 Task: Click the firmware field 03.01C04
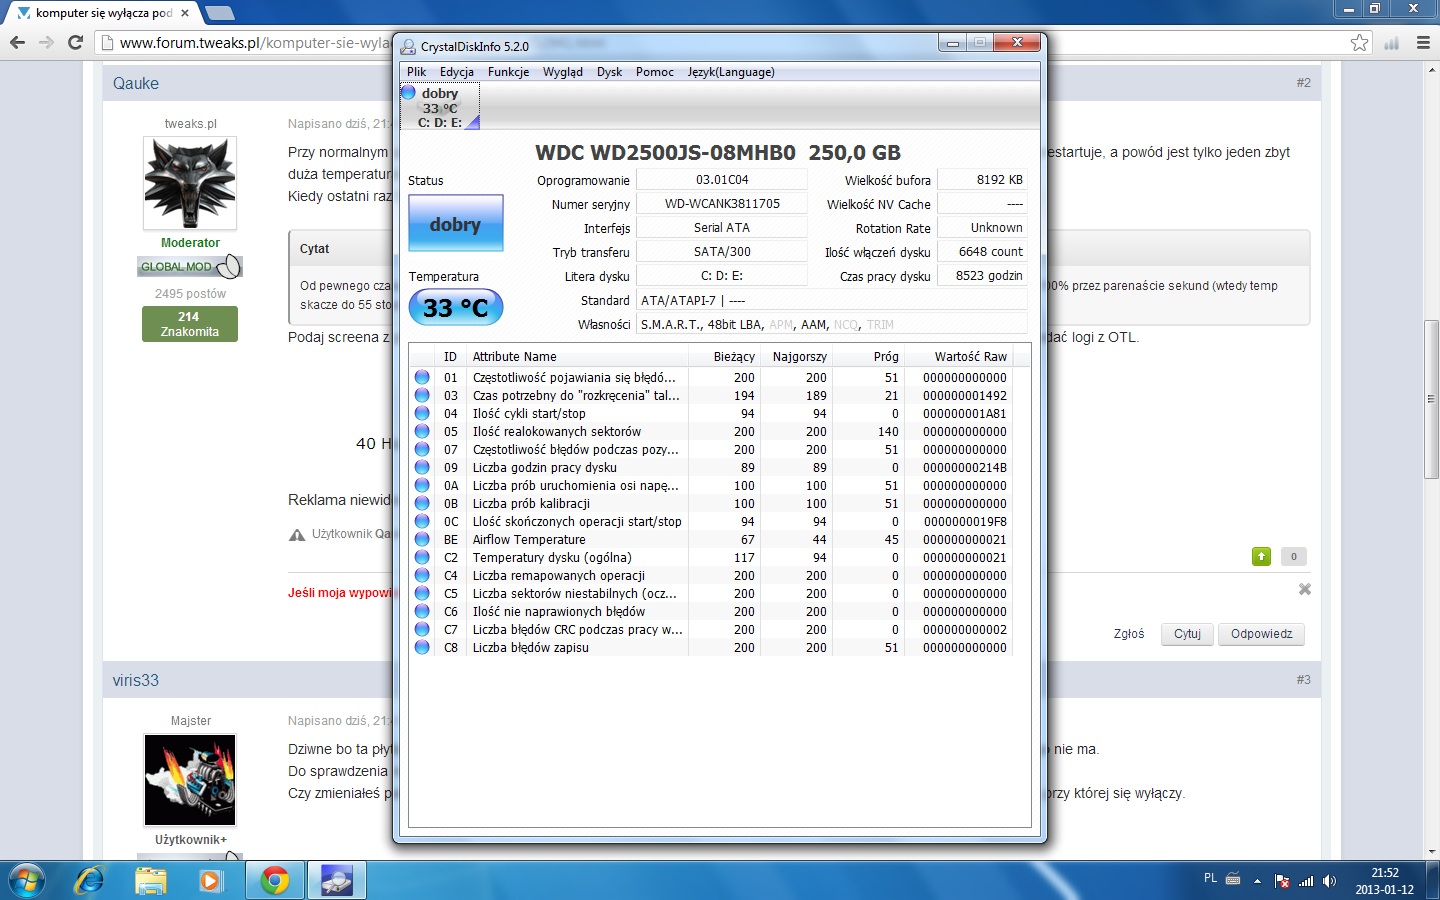click(722, 179)
